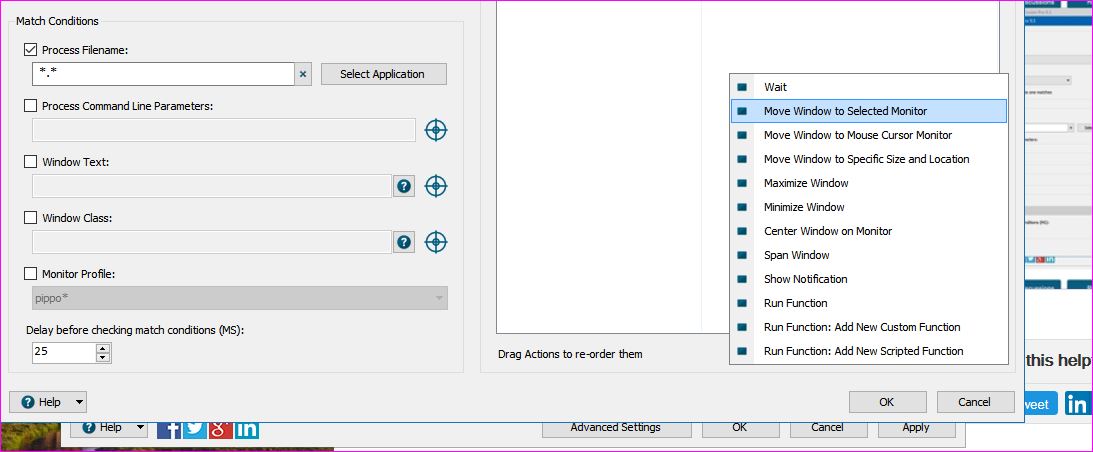Clear the Process Filename field with X icon
This screenshot has width=1093, height=452.
(303, 74)
